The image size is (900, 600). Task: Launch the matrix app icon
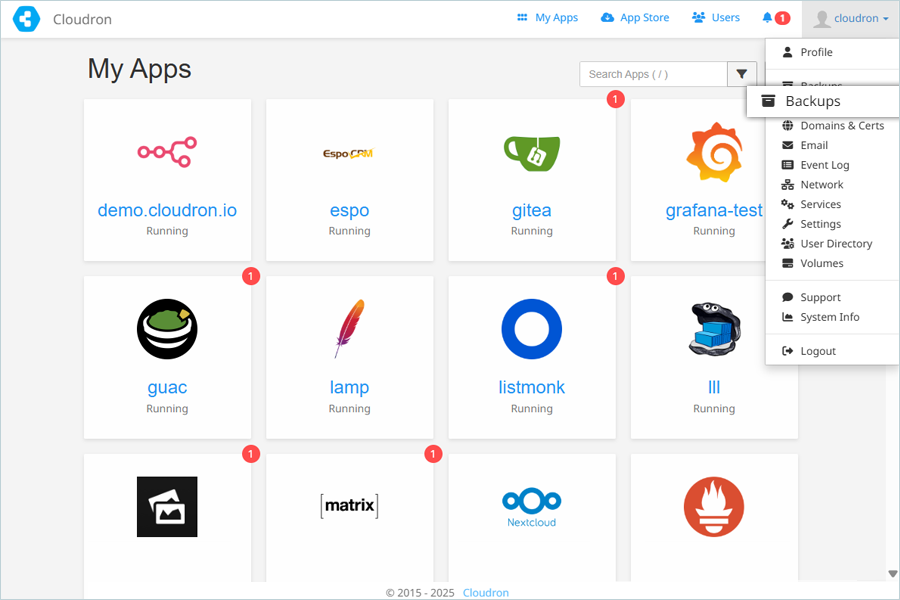350,506
